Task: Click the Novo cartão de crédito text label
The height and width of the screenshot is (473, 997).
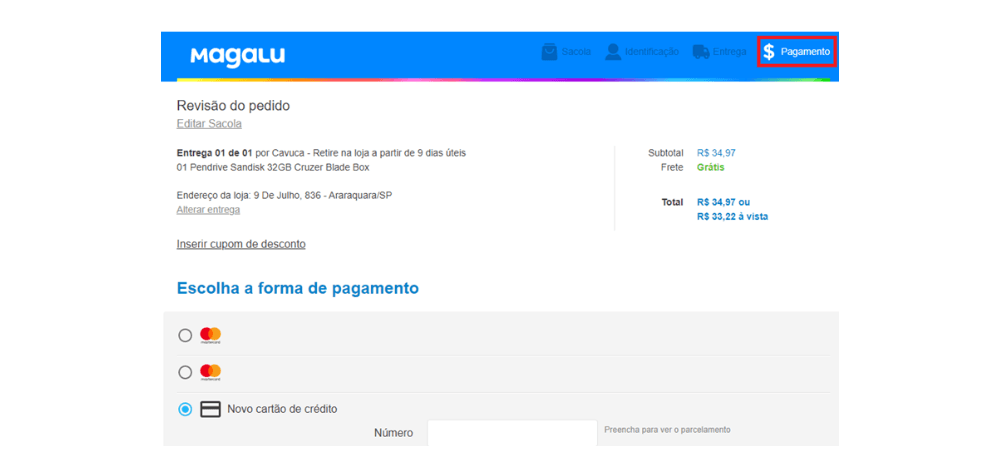Action: (282, 409)
